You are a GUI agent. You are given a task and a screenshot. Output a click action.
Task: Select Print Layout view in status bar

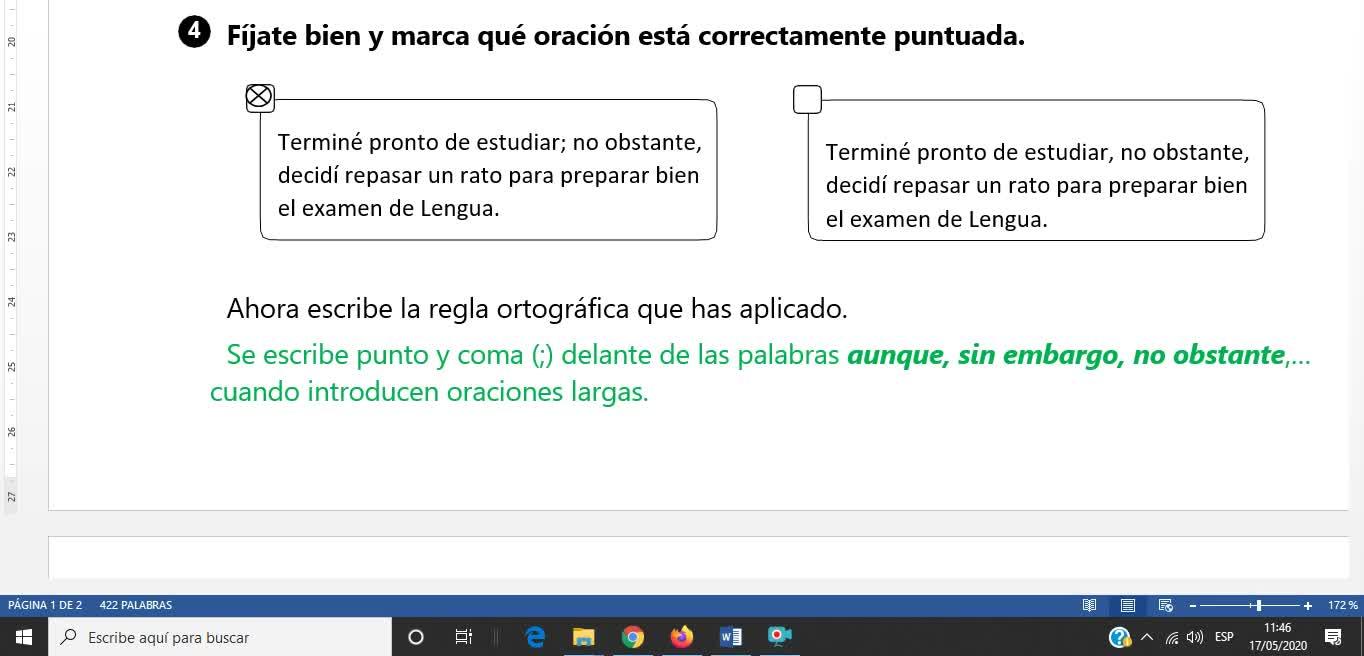coord(1128,605)
